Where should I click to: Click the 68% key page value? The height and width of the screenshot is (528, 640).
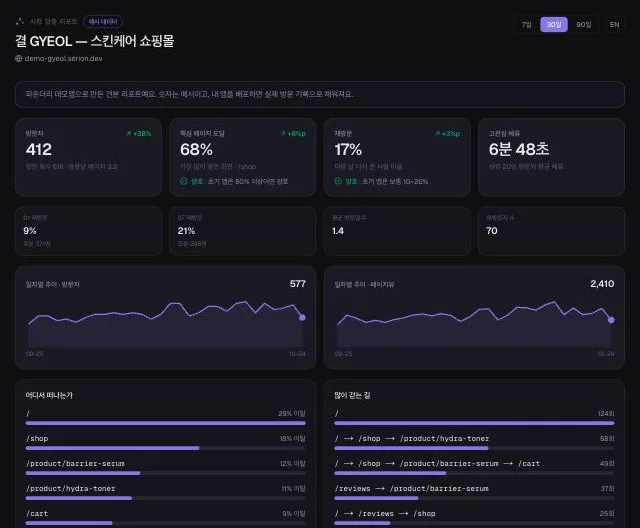[196, 149]
